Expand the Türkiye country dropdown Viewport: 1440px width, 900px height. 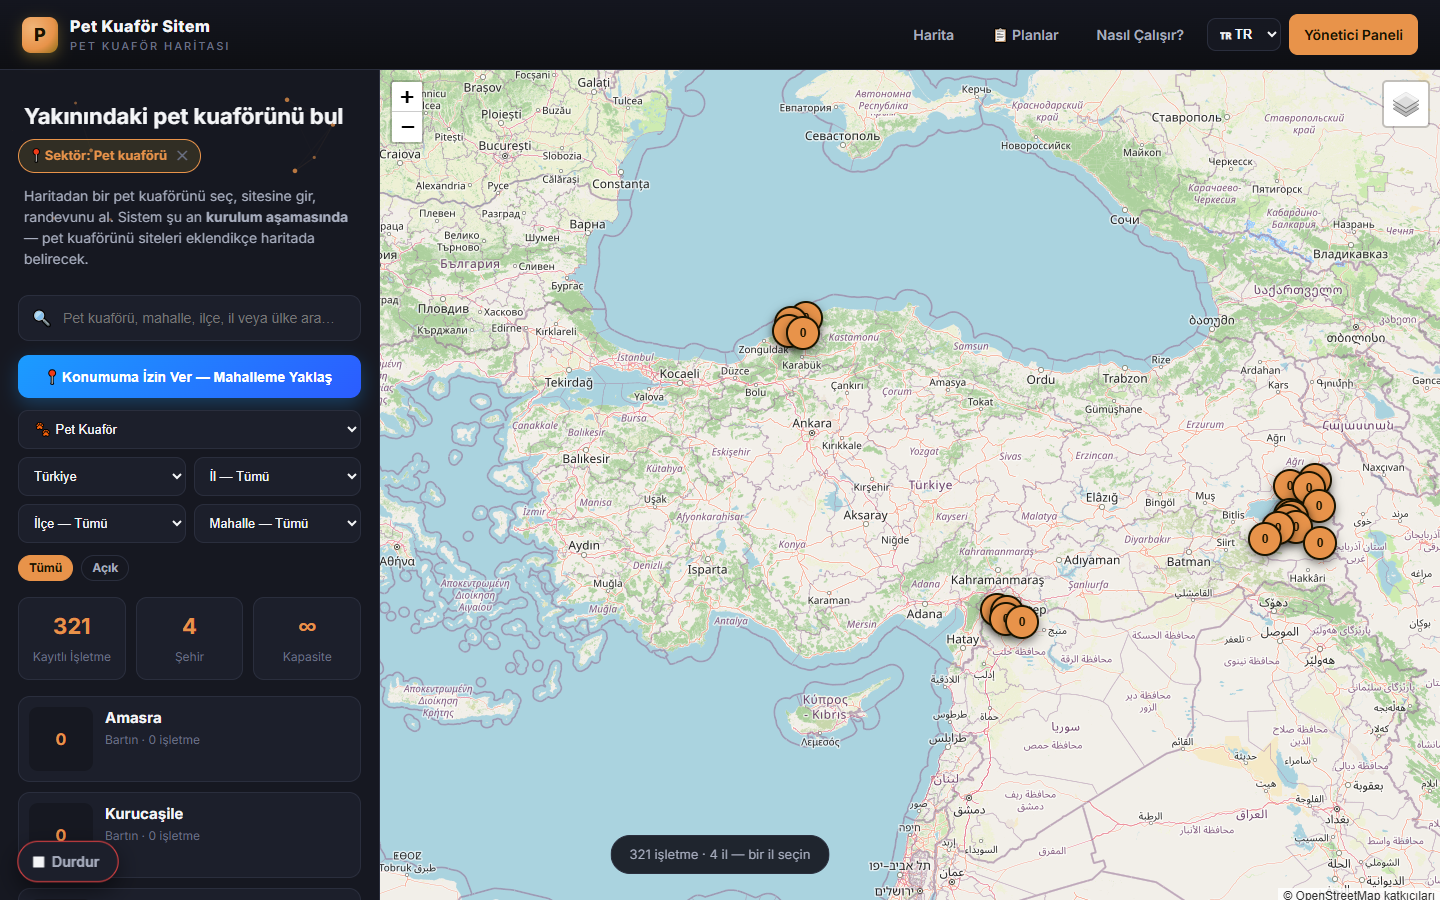click(x=102, y=476)
